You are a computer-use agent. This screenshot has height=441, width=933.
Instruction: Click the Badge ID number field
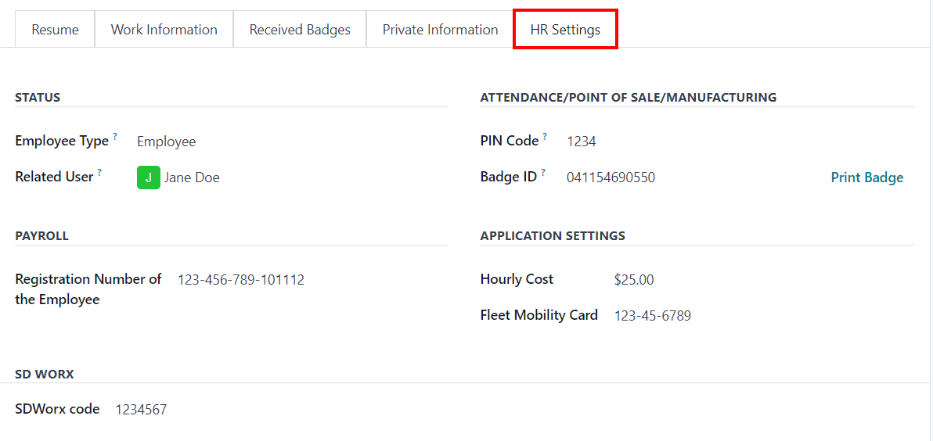[611, 178]
